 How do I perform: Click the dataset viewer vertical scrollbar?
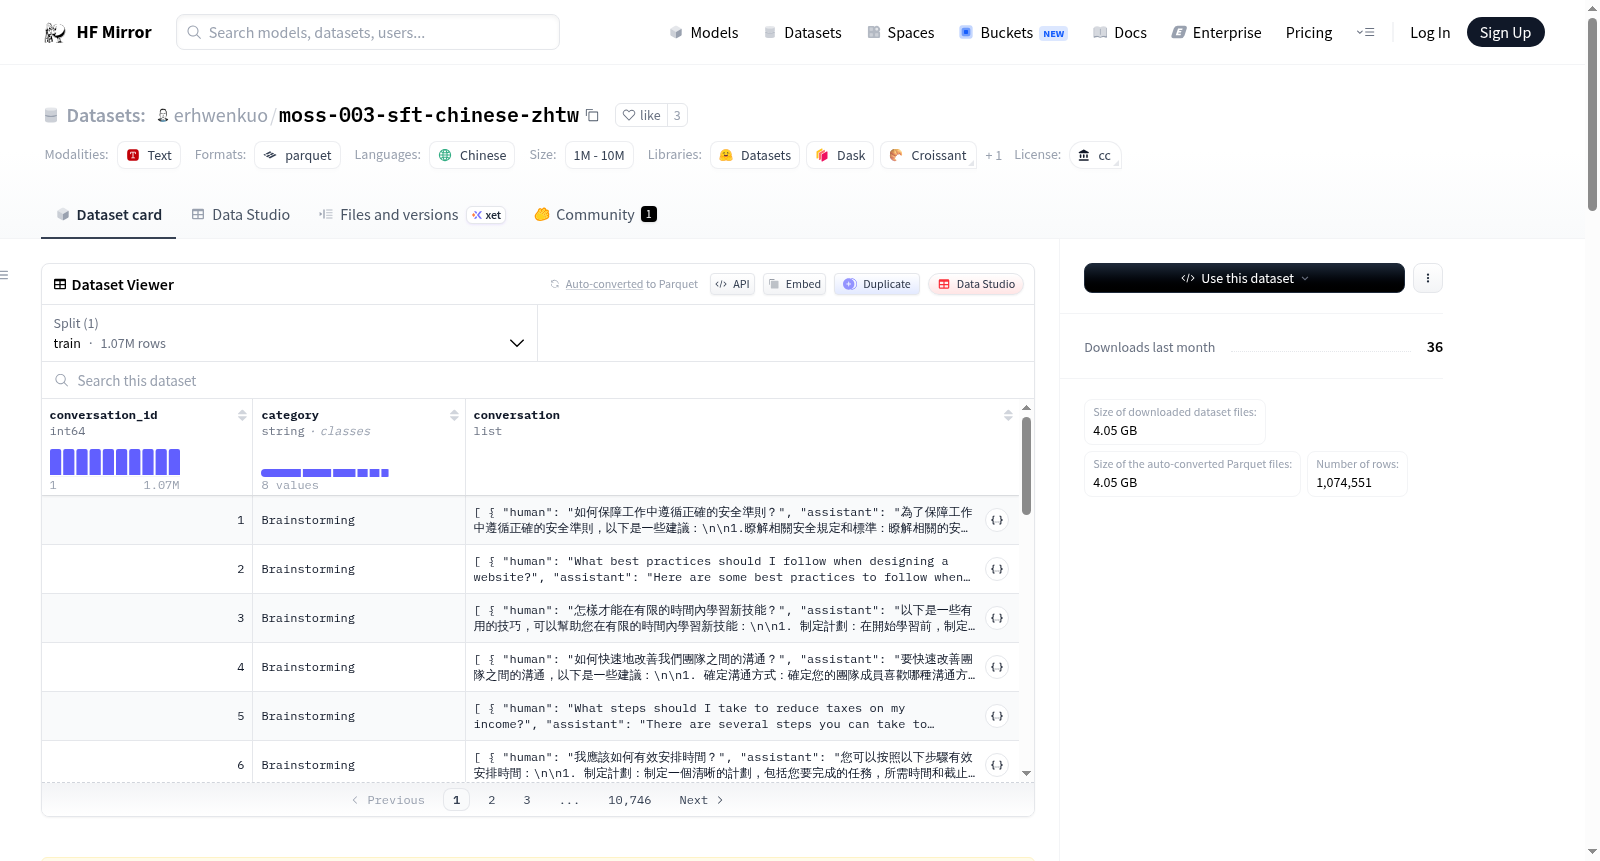tap(1026, 465)
